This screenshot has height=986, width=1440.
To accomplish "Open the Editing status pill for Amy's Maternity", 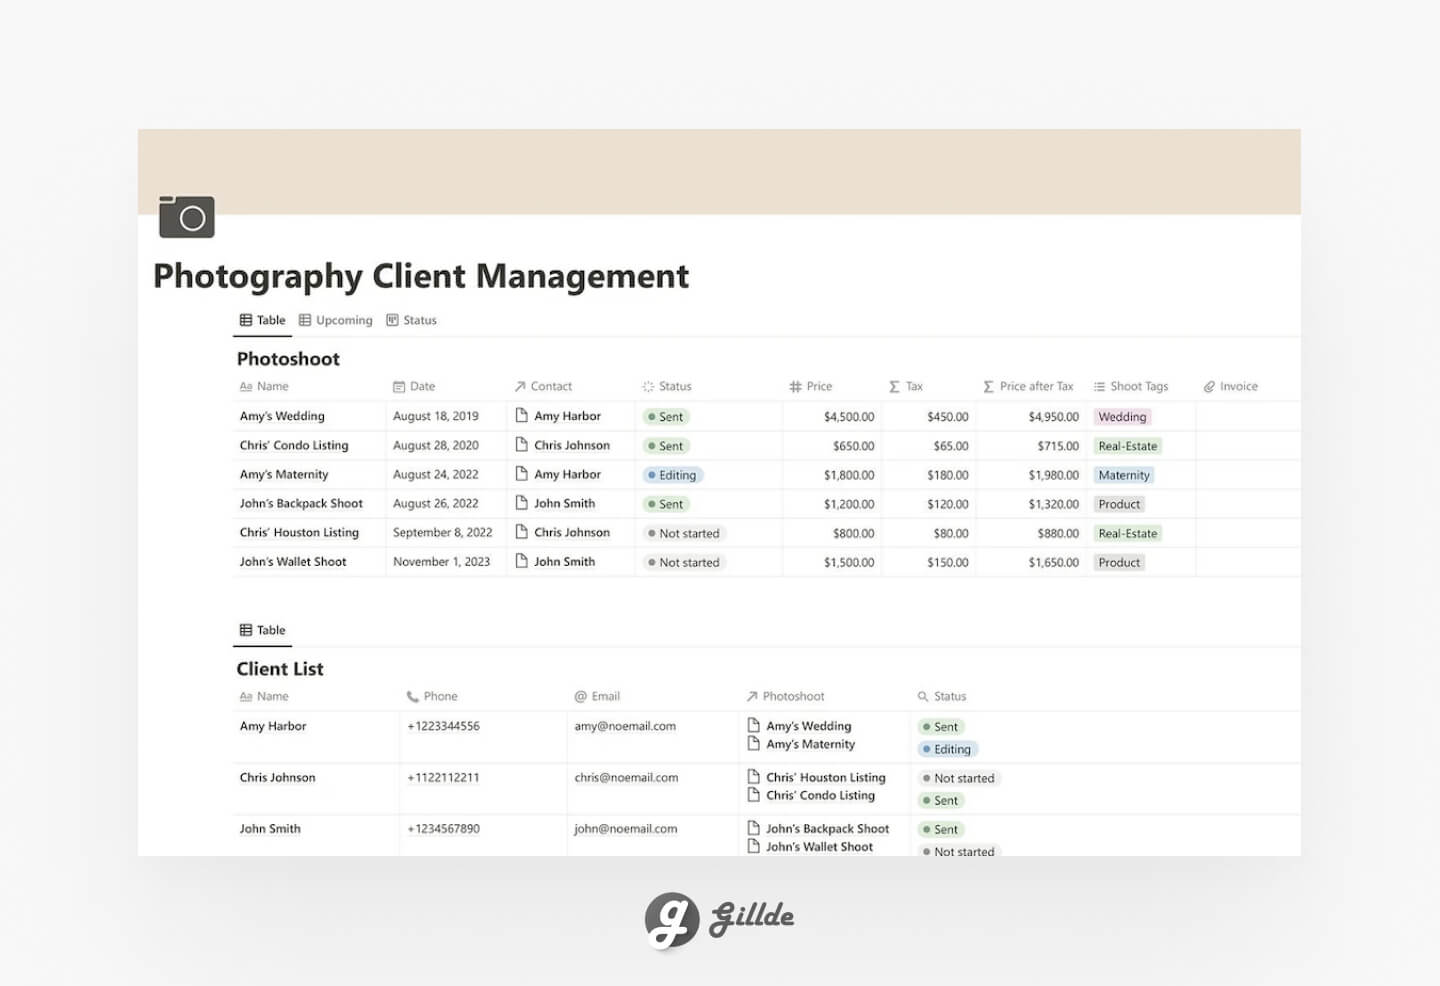I will [672, 475].
